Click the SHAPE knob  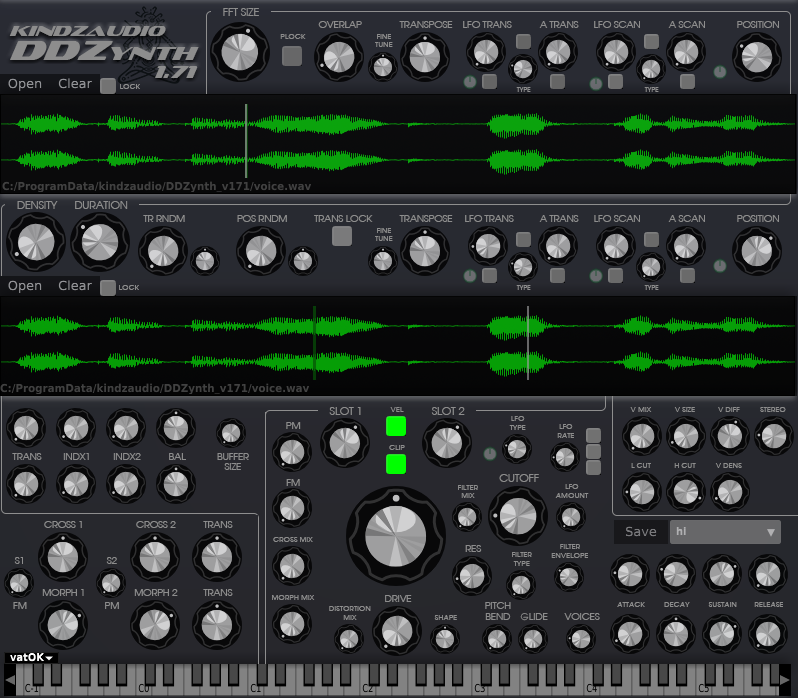[x=445, y=639]
